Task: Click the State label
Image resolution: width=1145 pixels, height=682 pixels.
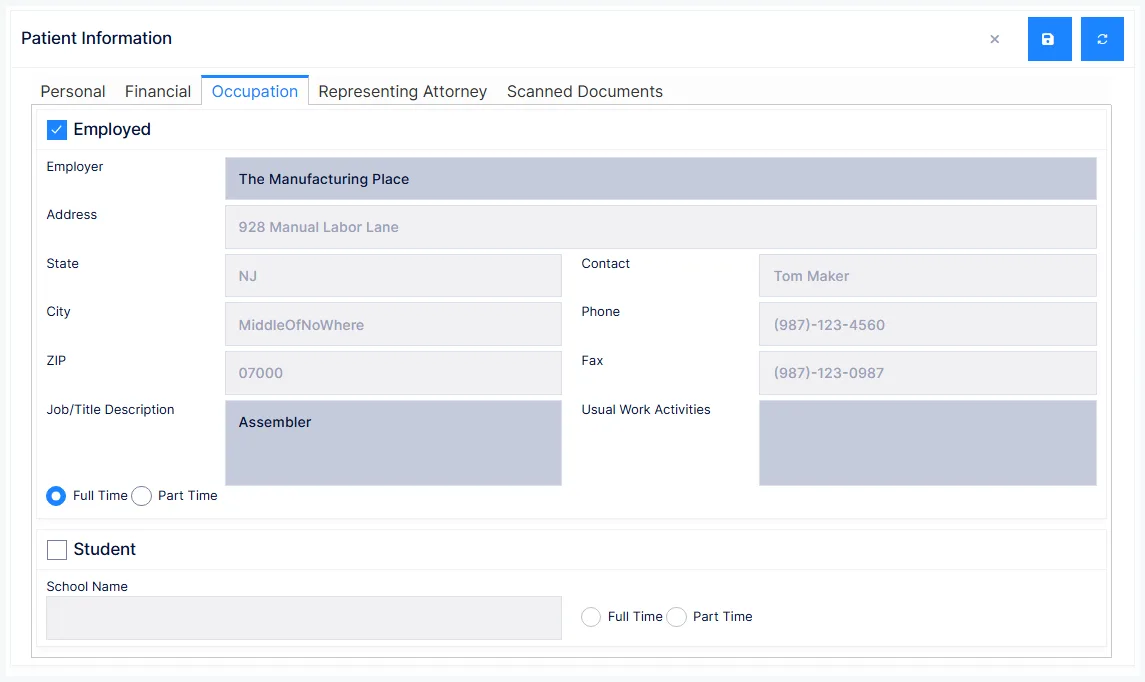Action: (x=62, y=264)
